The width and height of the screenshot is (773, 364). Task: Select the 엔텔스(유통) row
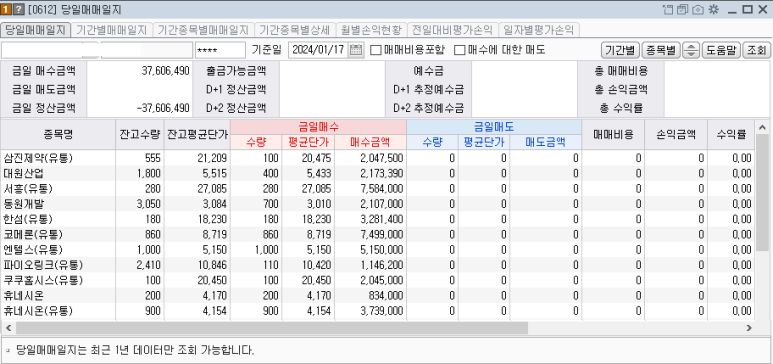click(x=378, y=250)
